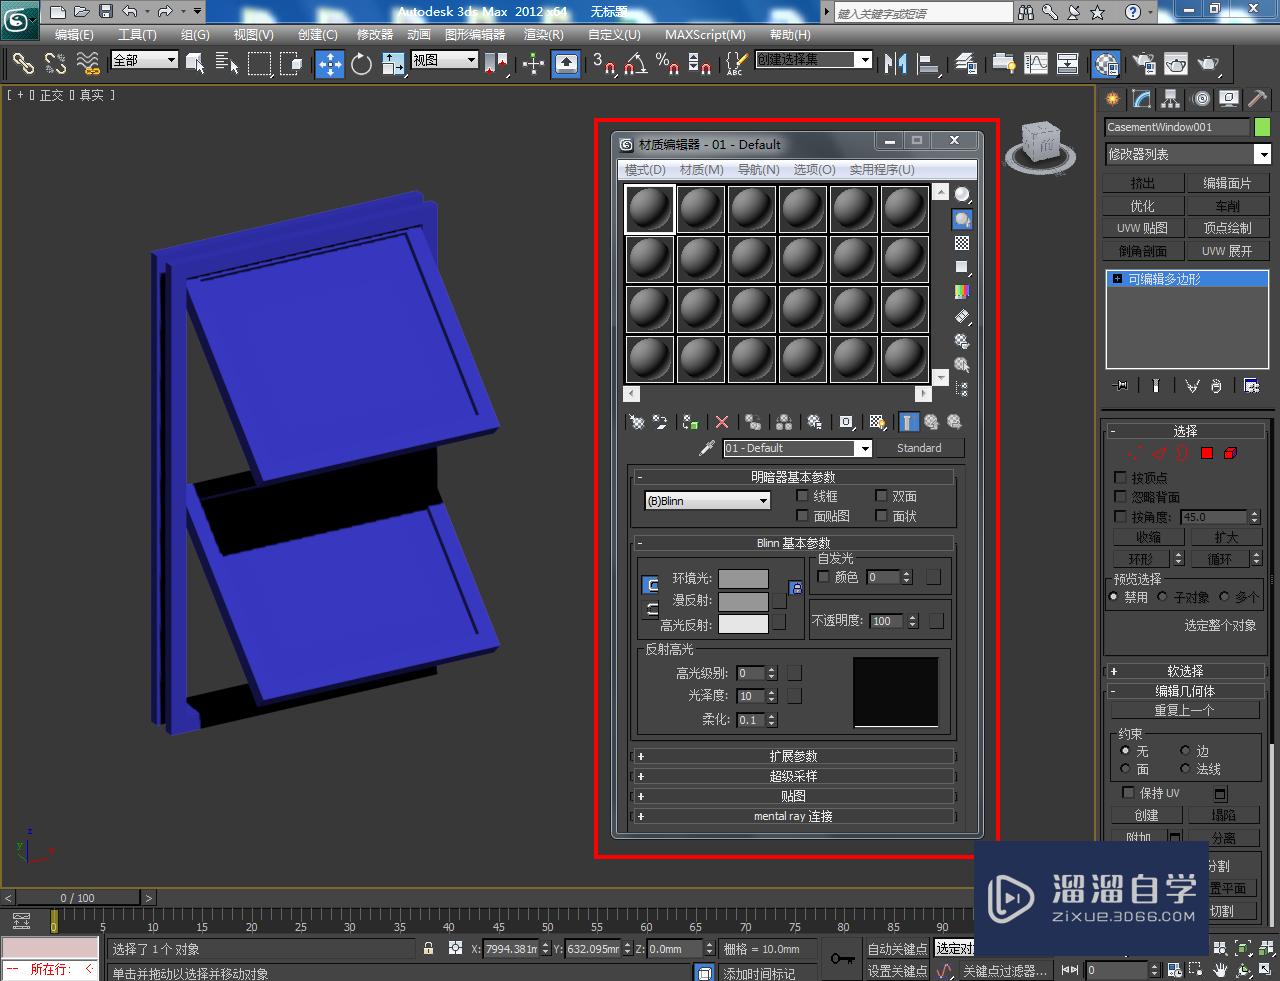This screenshot has height=981, width=1280.
Task: Click the 收缩 (Shrink) selection button
Action: 1148,538
